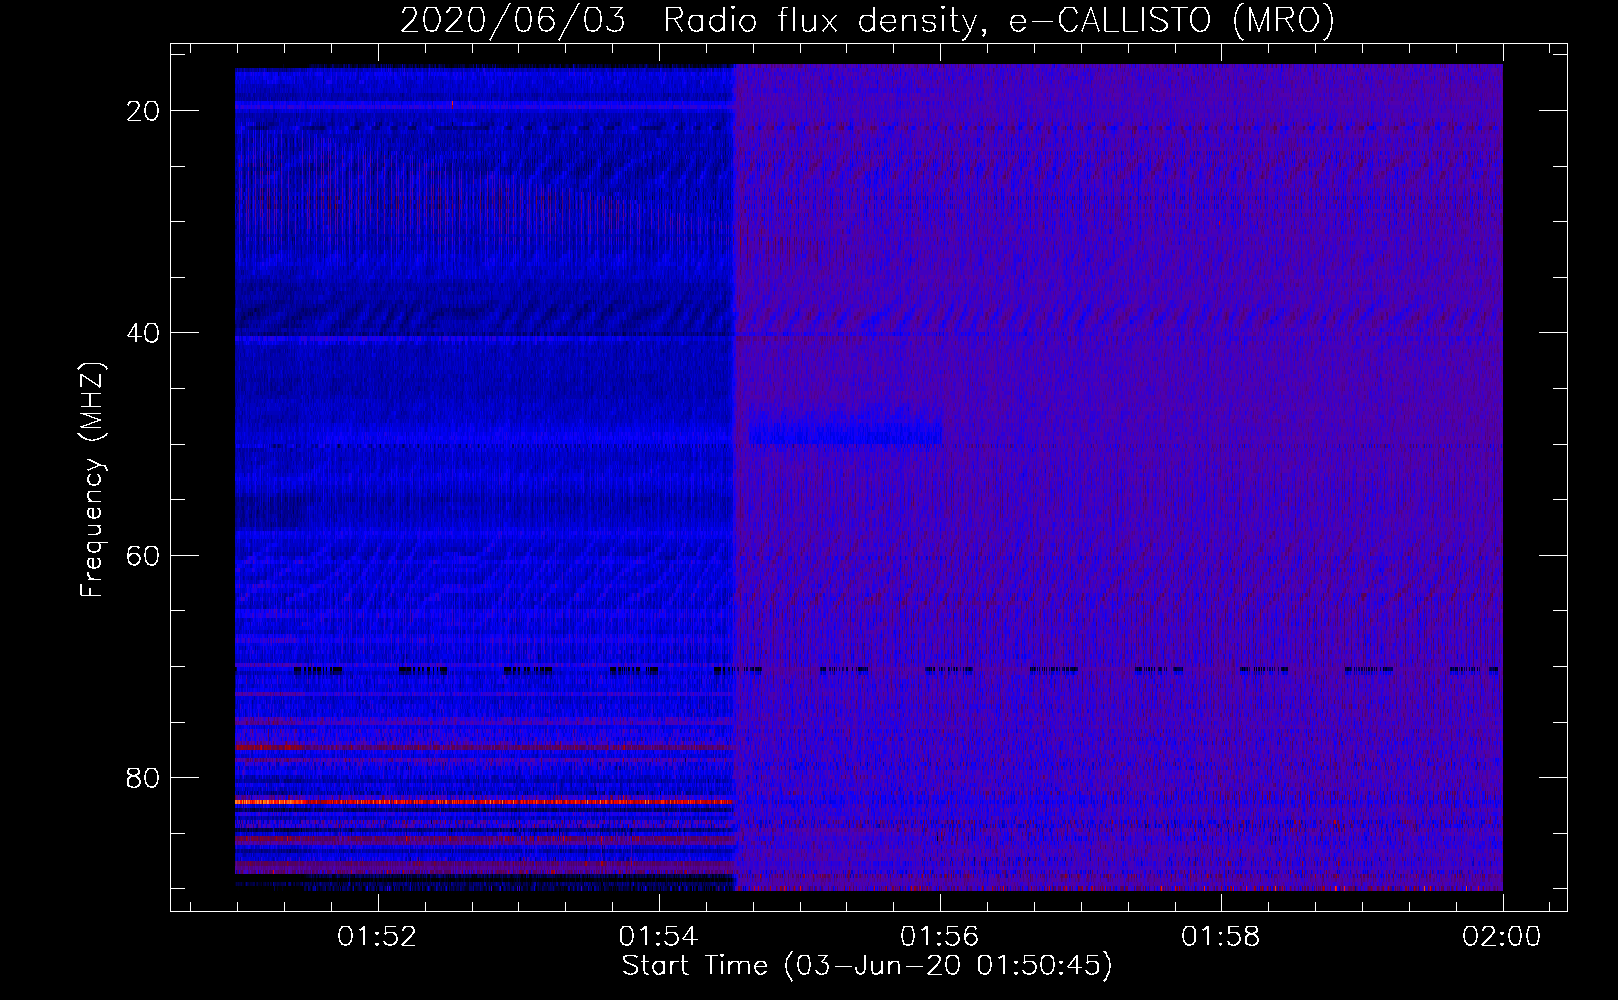Image resolution: width=1618 pixels, height=1000 pixels.
Task: Click the '01:58' time tick label
Action: click(1221, 937)
